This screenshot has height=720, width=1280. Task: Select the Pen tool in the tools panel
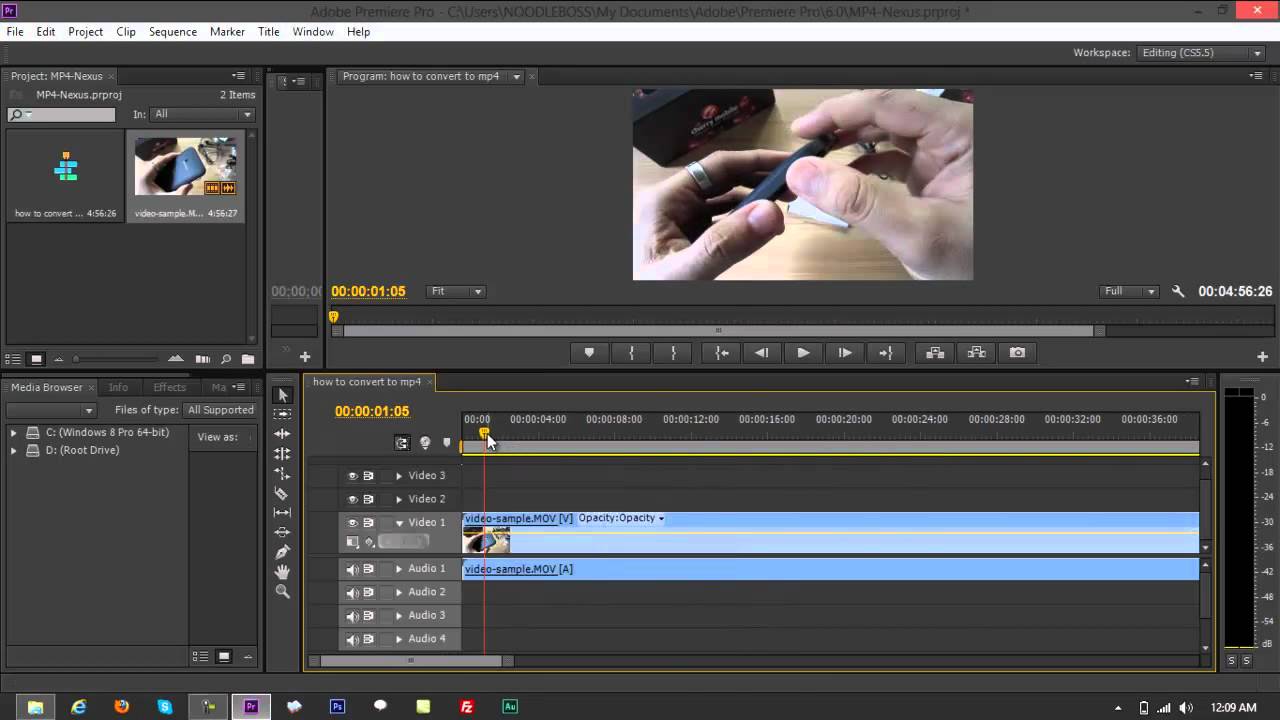pyautogui.click(x=282, y=552)
